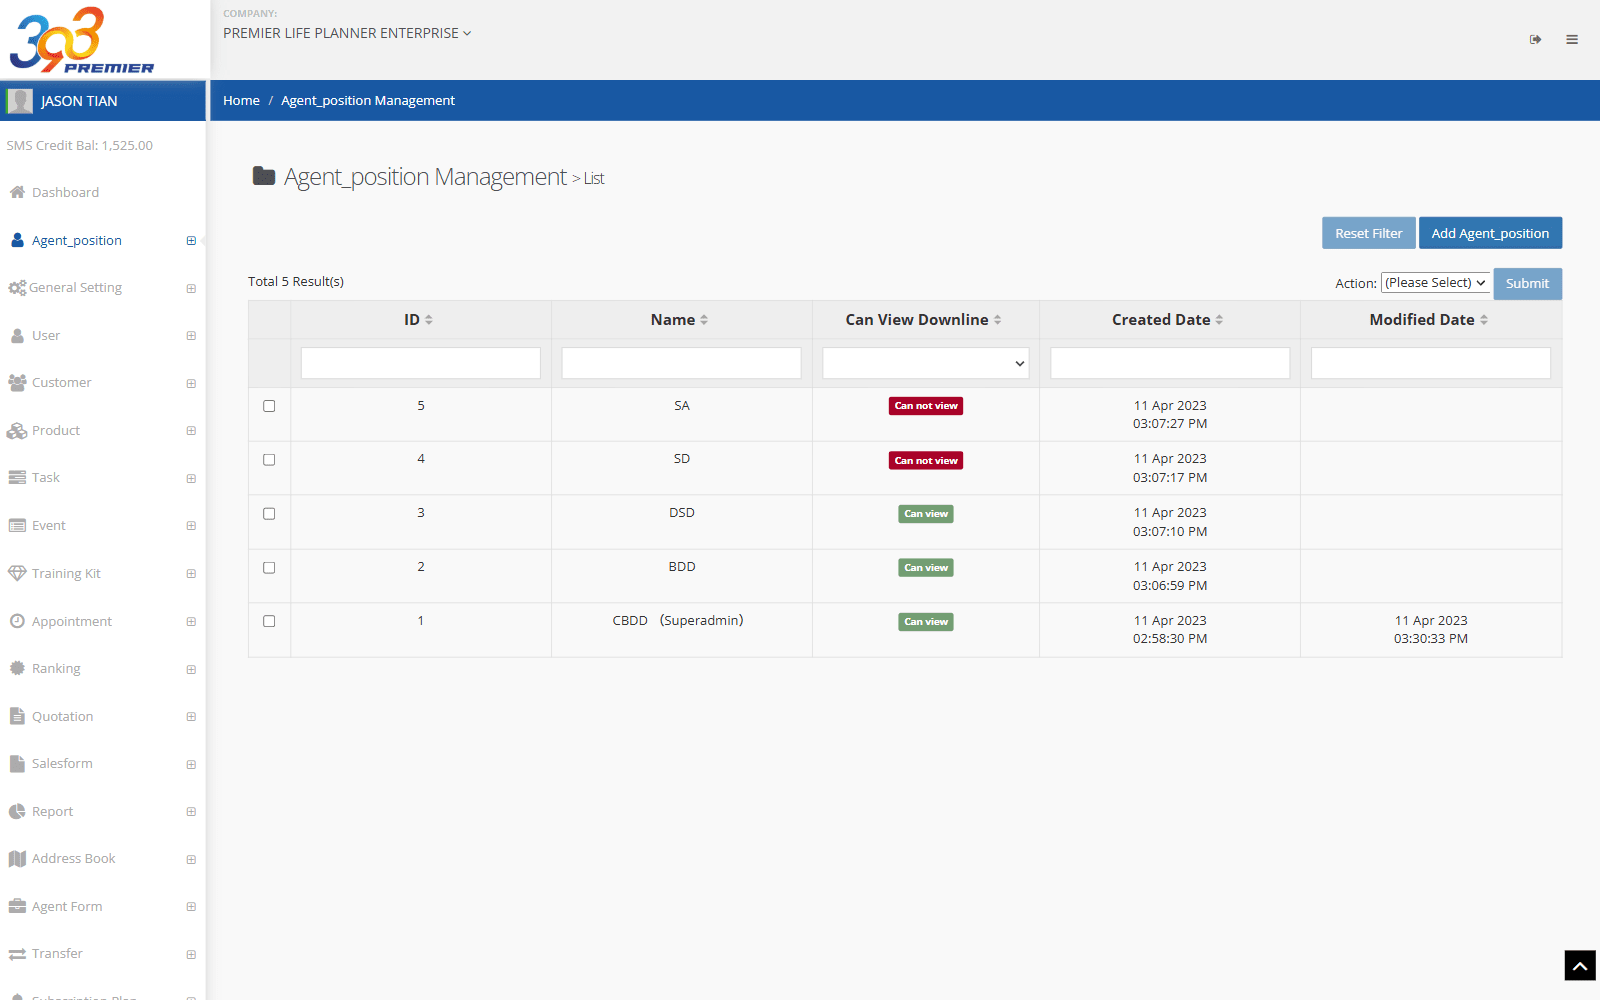The image size is (1600, 1000).
Task: Expand the Event menu plus icon
Action: 191,526
